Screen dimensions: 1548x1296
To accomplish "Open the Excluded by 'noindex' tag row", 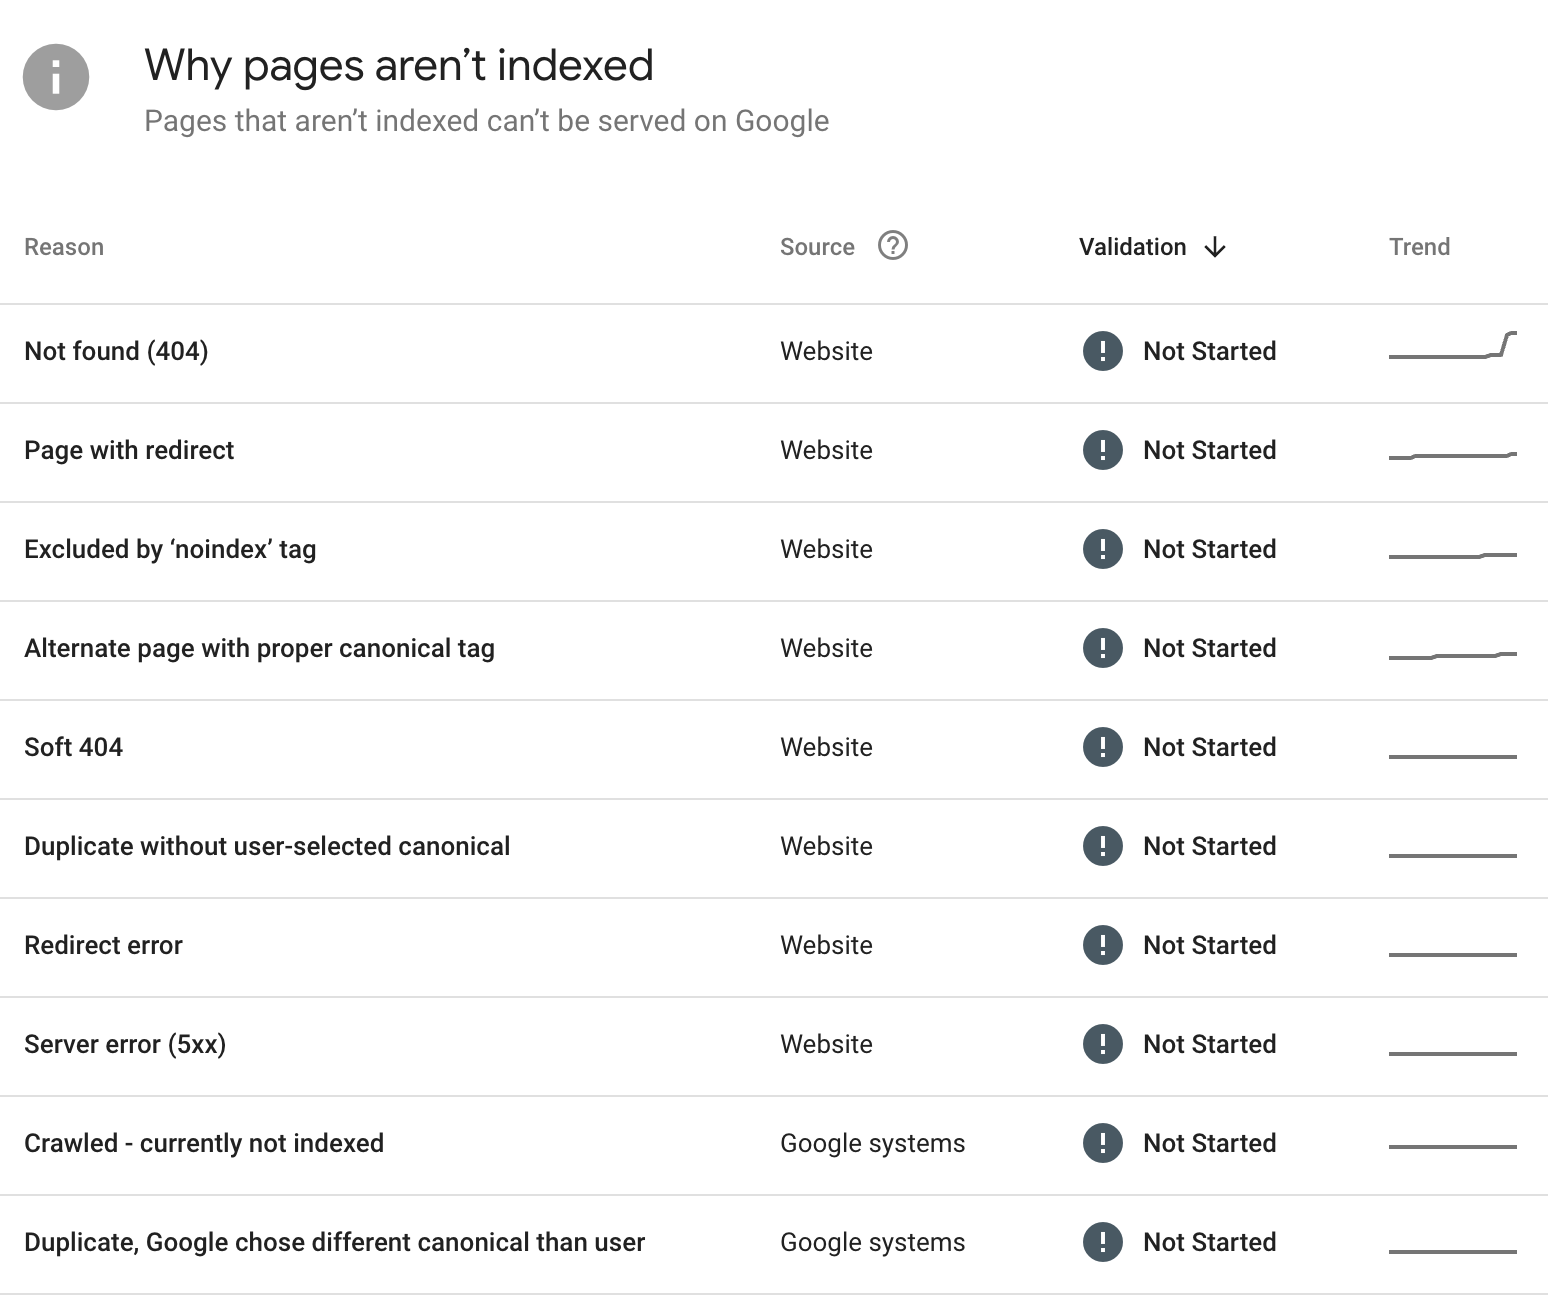I will (x=170, y=549).
